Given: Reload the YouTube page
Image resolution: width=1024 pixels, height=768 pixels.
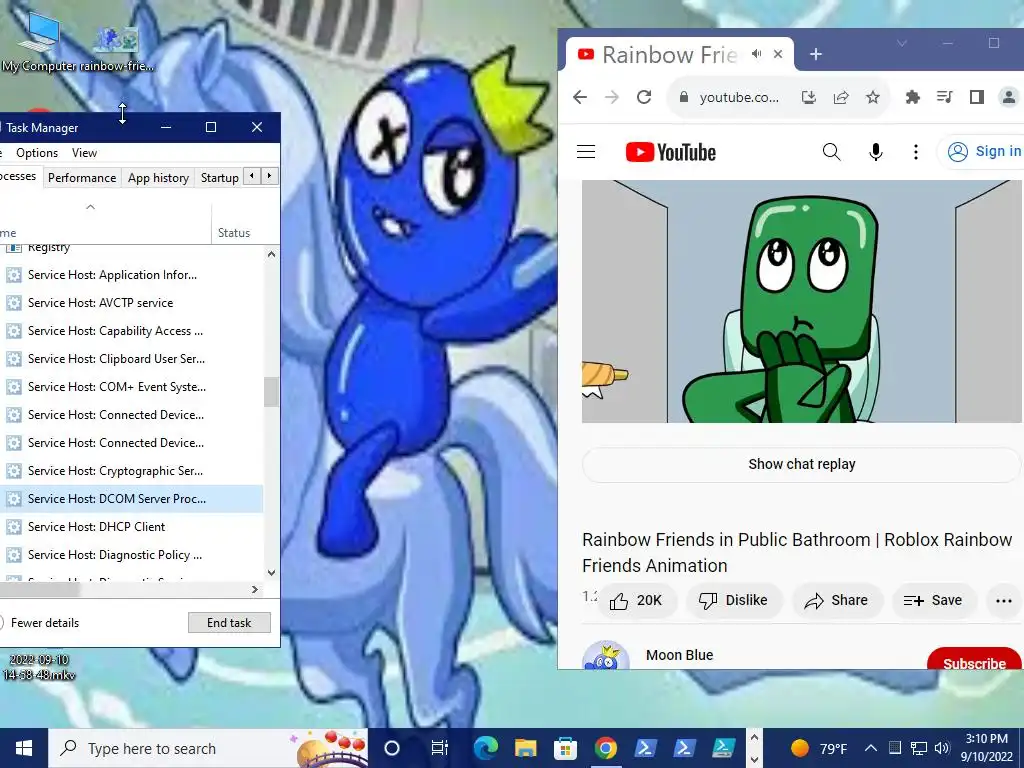Looking at the screenshot, I should tap(644, 97).
